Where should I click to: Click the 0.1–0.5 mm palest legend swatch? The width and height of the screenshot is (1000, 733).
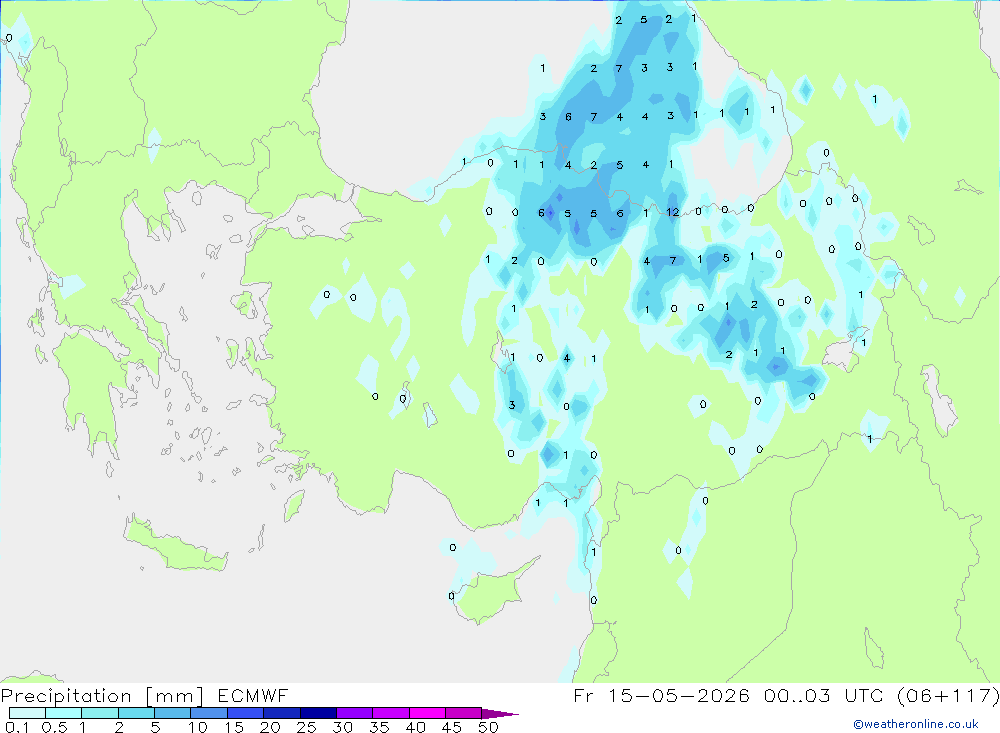pos(27,713)
